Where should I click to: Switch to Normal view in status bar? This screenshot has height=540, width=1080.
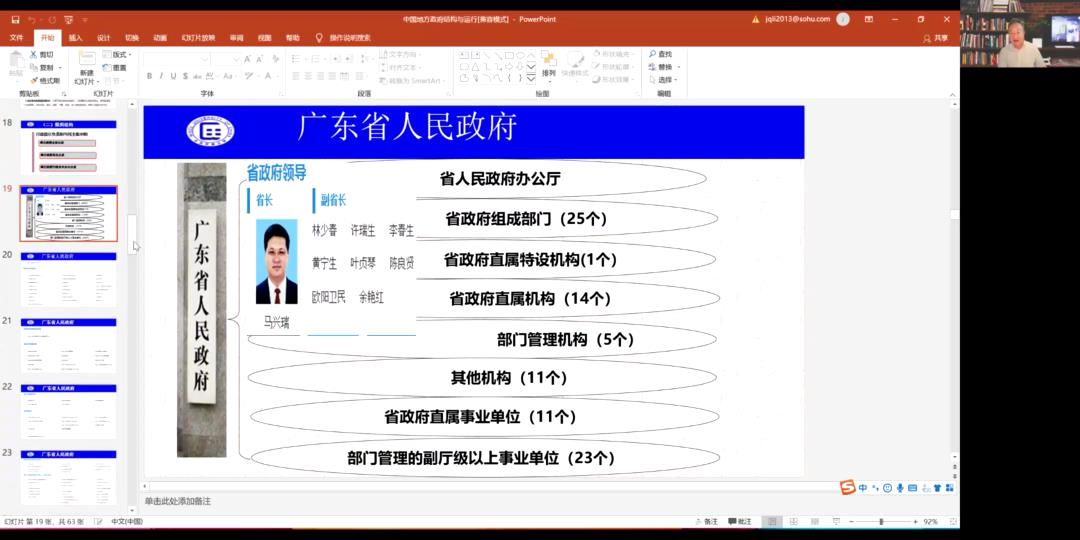click(773, 521)
